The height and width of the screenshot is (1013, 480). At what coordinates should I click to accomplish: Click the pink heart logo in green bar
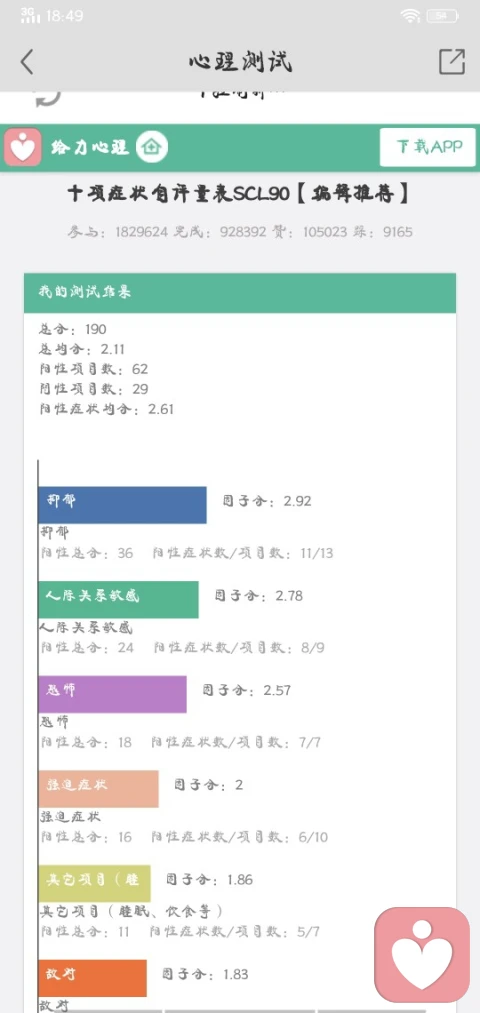pyautogui.click(x=23, y=147)
